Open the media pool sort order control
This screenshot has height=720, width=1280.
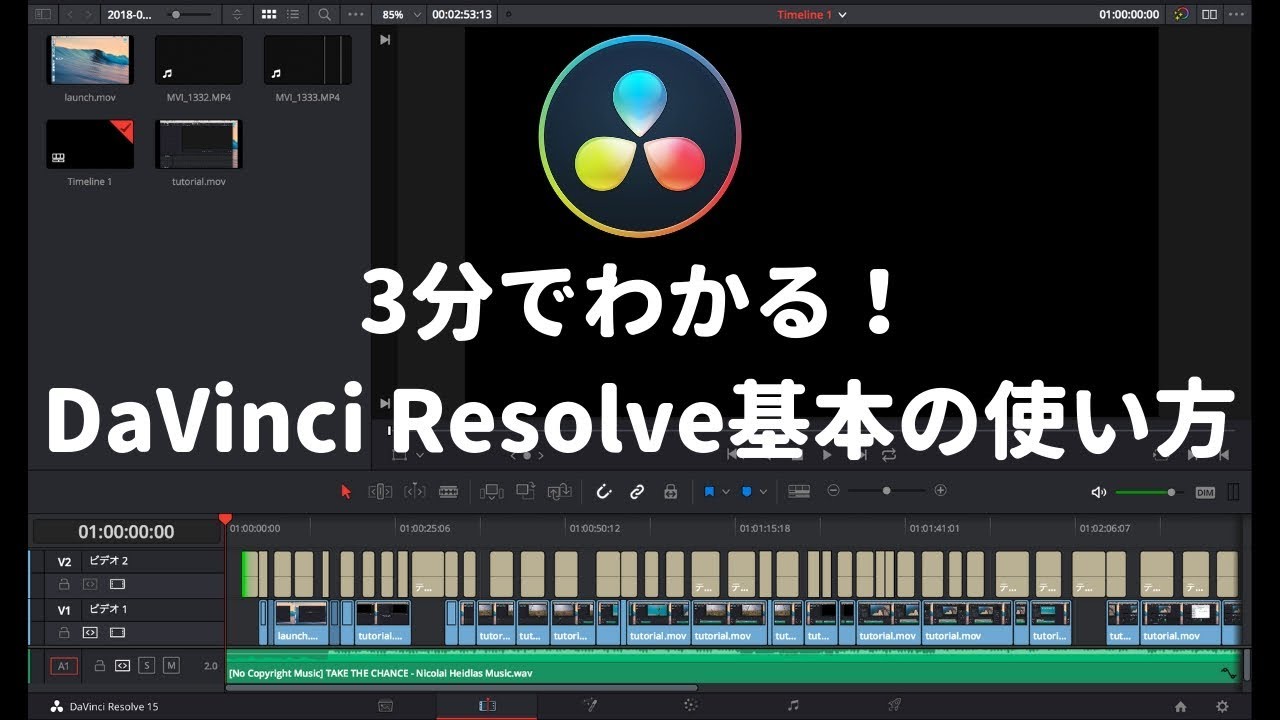point(237,15)
